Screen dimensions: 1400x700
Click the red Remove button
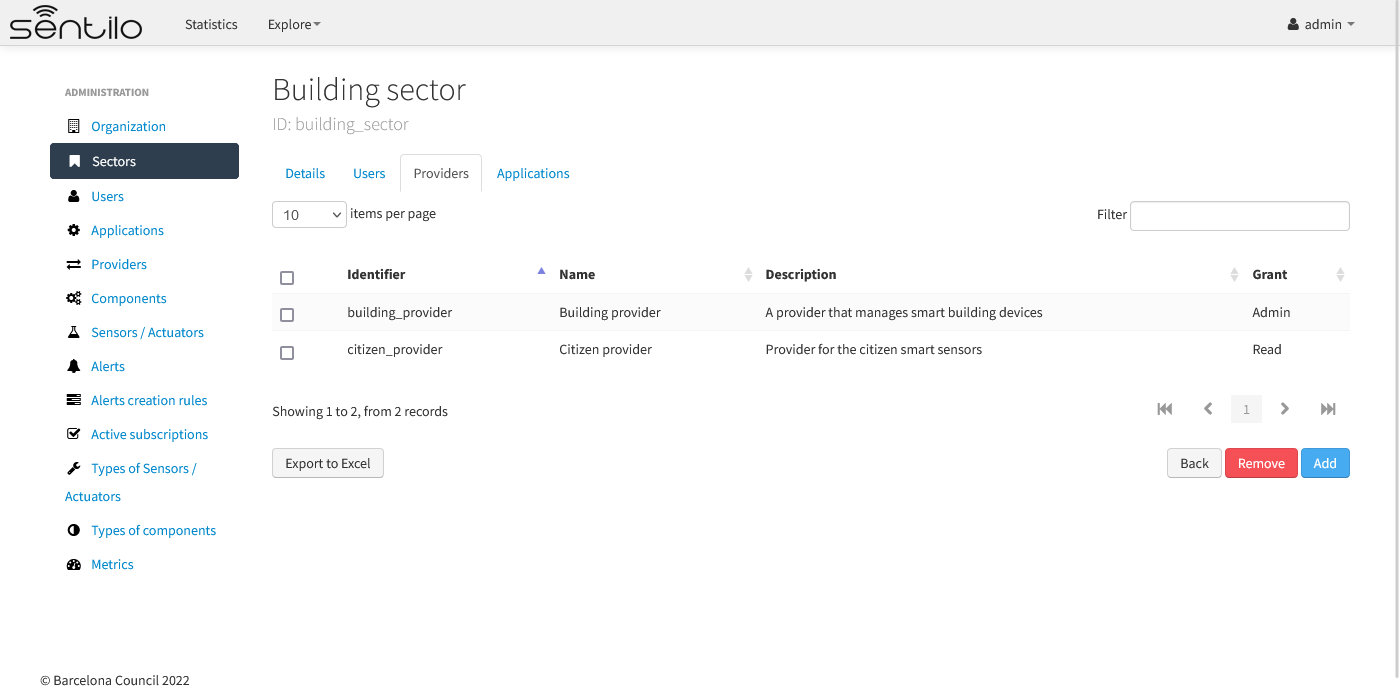[x=1261, y=463]
